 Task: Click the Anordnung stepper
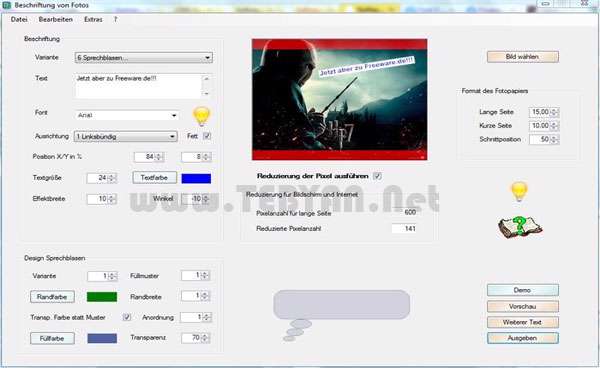(196, 317)
